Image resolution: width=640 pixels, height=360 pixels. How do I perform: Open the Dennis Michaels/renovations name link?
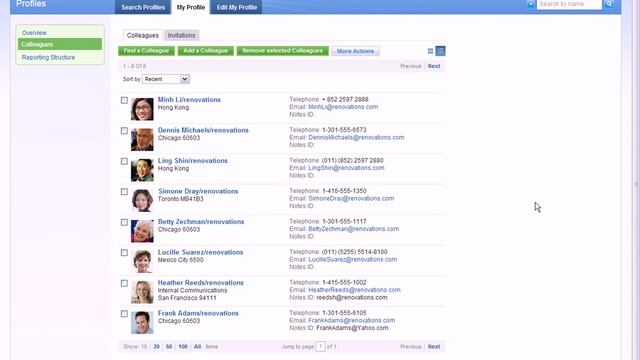click(x=203, y=130)
